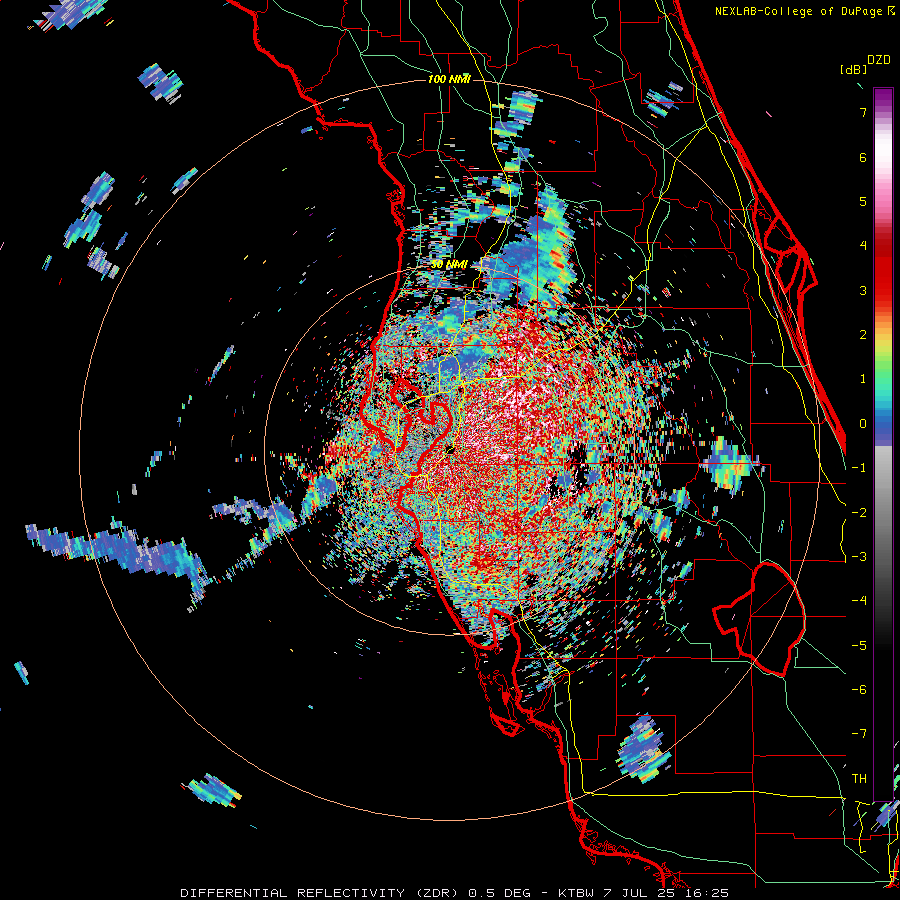900x900 pixels.
Task: Select the -3 tick label on color scale
Action: point(859,557)
